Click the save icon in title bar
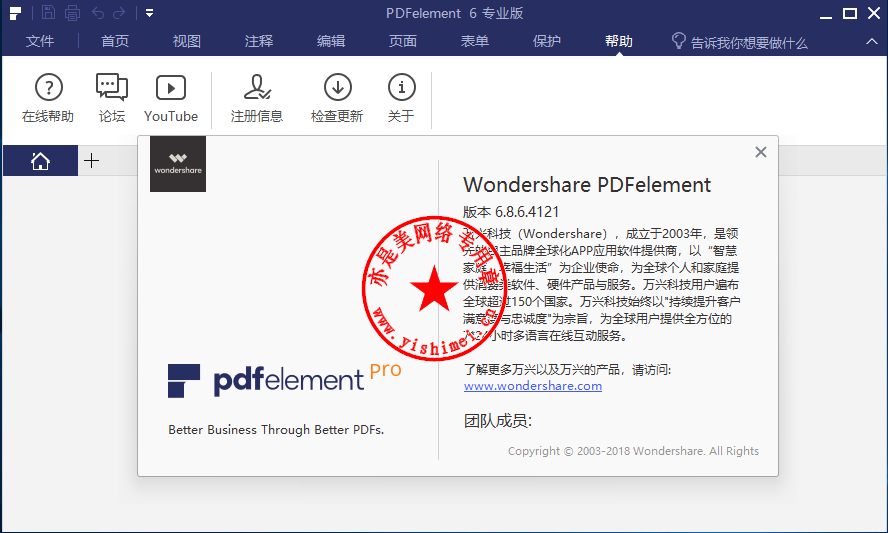The image size is (888, 533). (x=49, y=12)
